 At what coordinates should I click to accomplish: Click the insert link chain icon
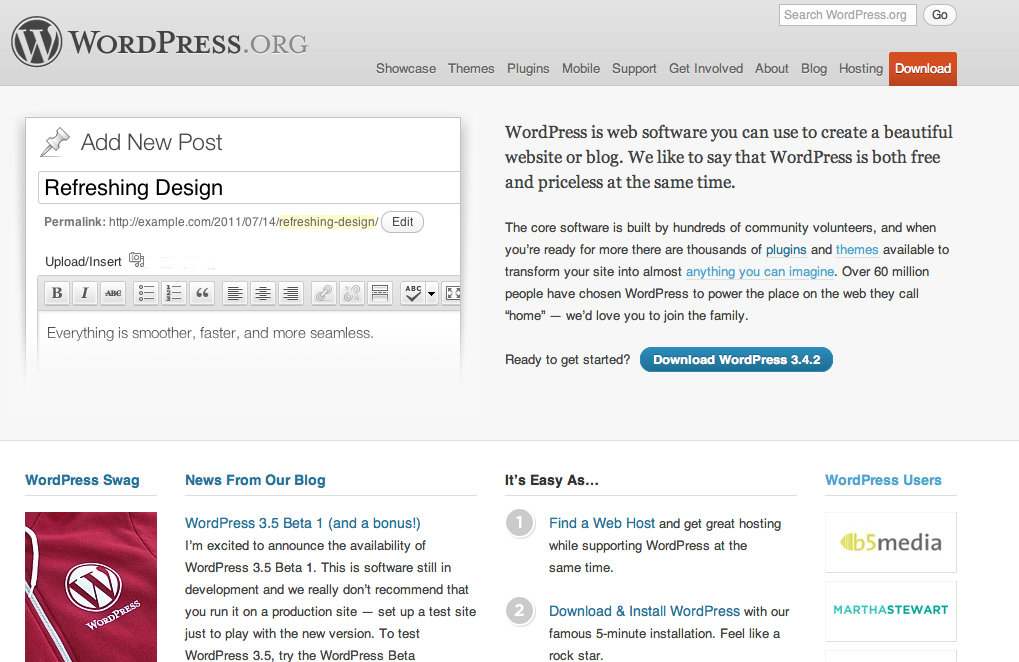point(324,293)
